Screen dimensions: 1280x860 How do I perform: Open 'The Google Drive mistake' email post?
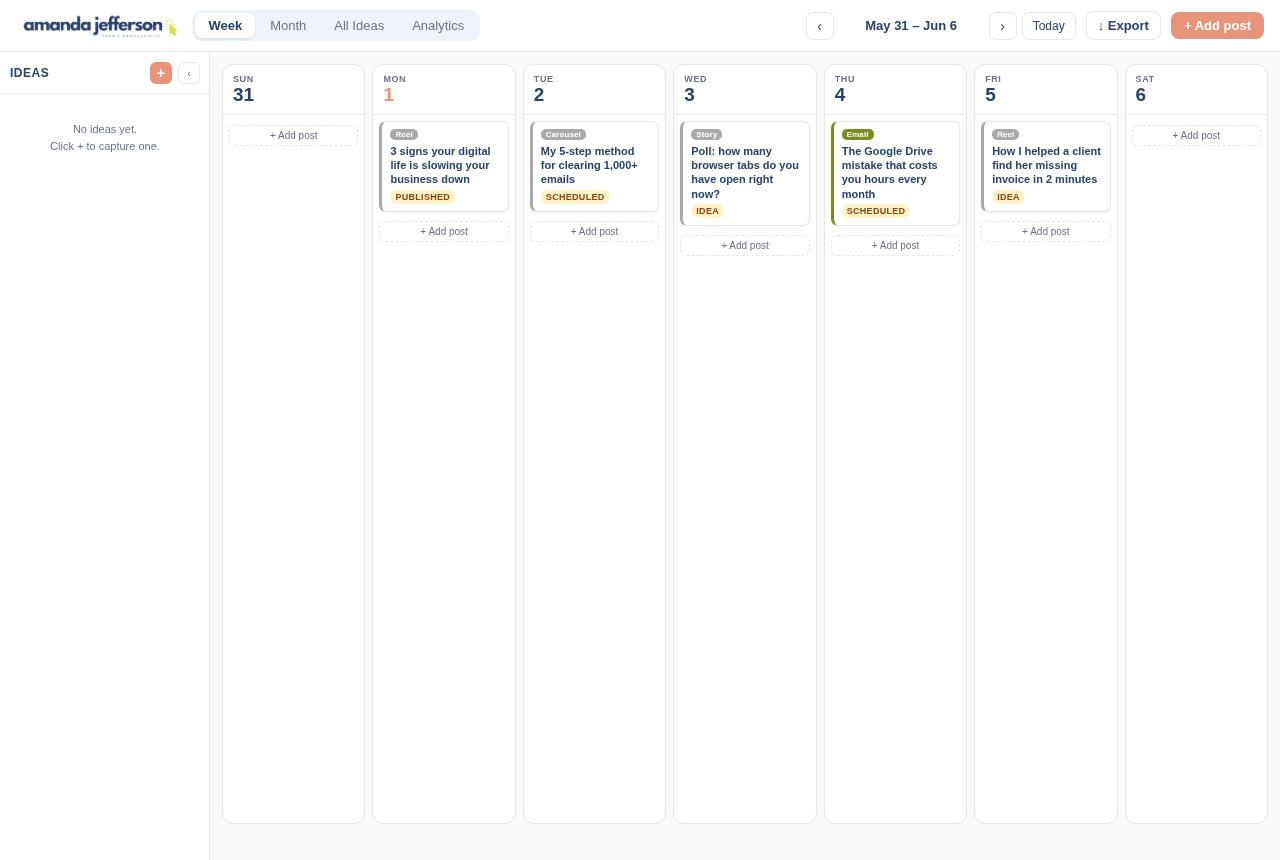pyautogui.click(x=895, y=173)
